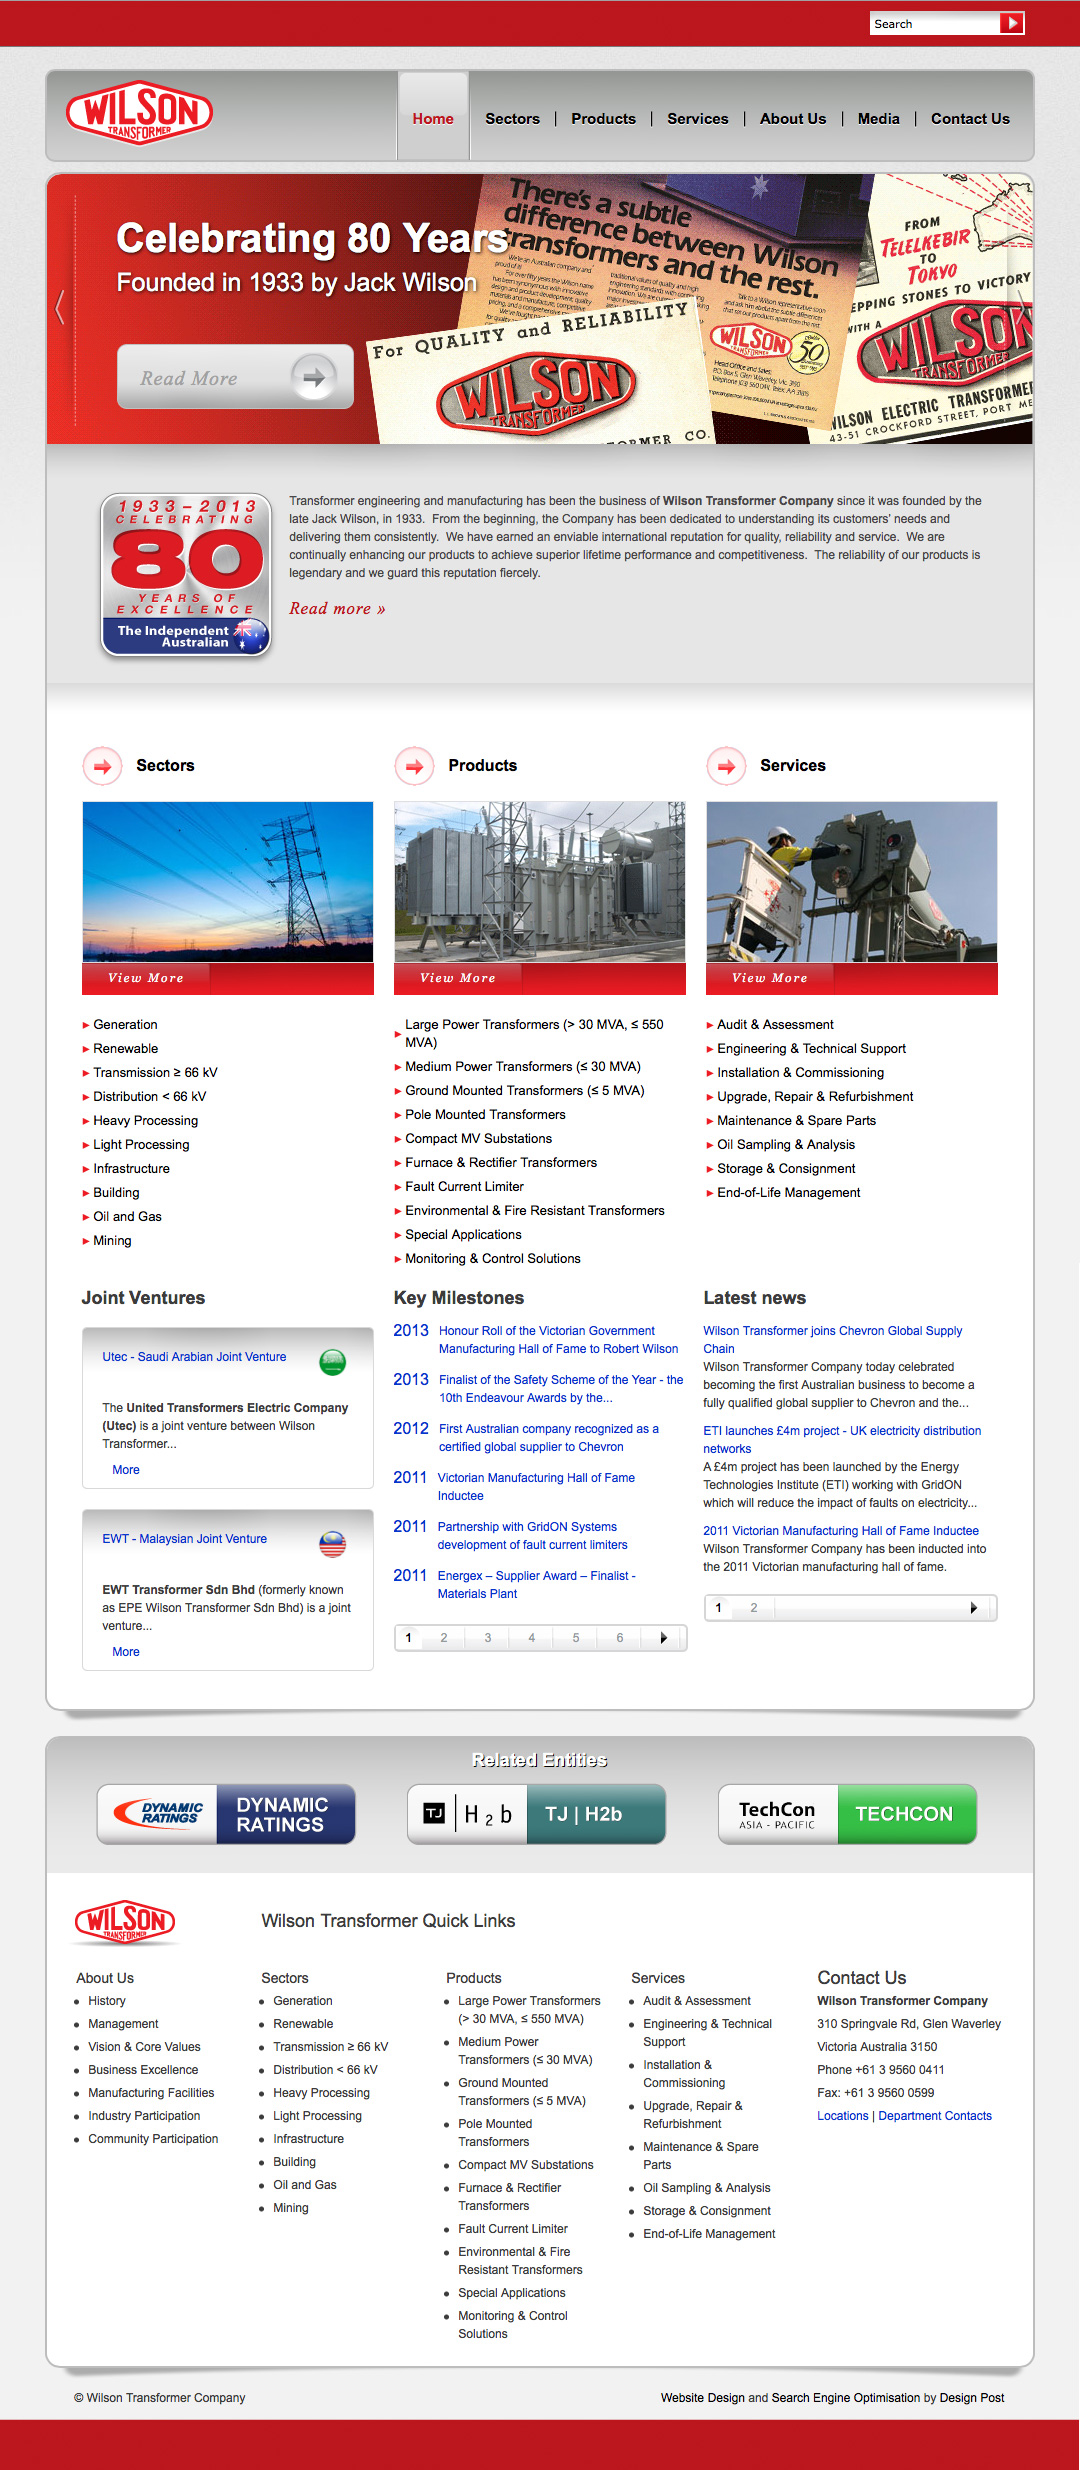Click View More under Sectors image
Image resolution: width=1080 pixels, height=2470 pixels.
point(146,978)
